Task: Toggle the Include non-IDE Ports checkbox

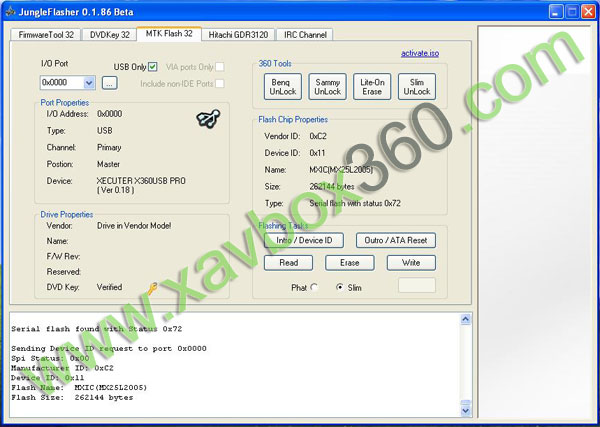Action: 220,83
